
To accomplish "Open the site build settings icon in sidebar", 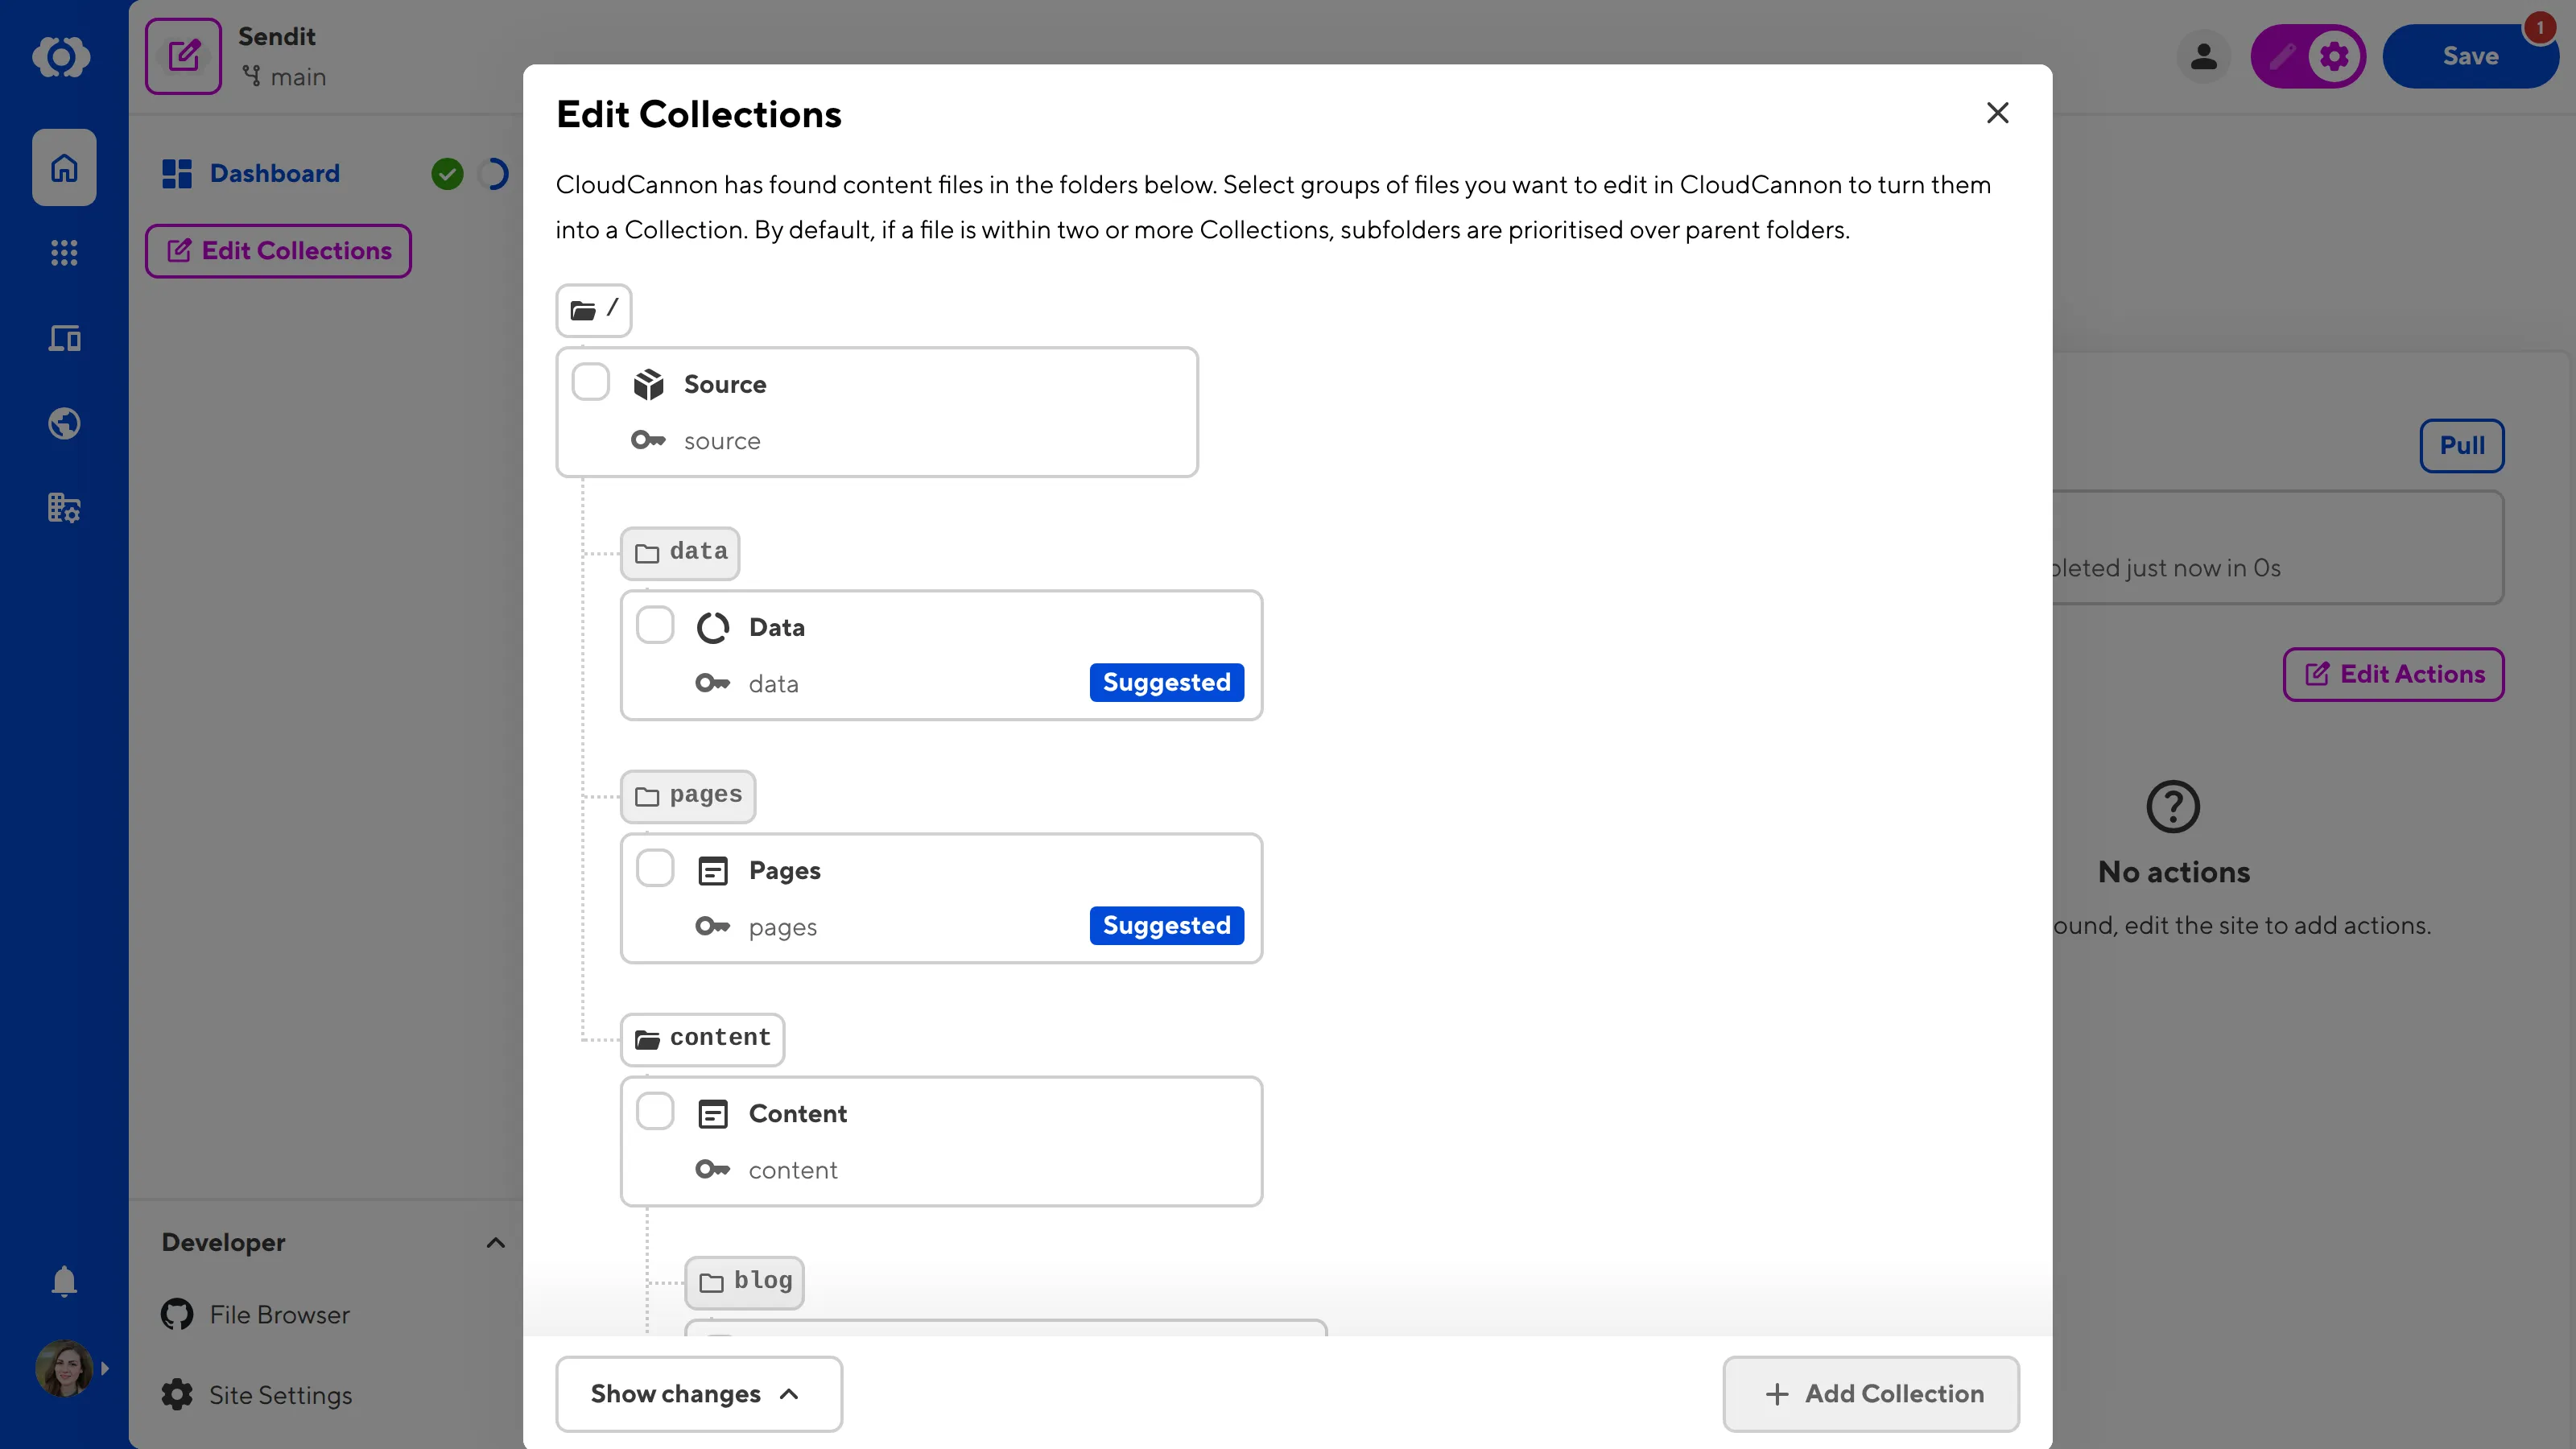I will click(64, 508).
